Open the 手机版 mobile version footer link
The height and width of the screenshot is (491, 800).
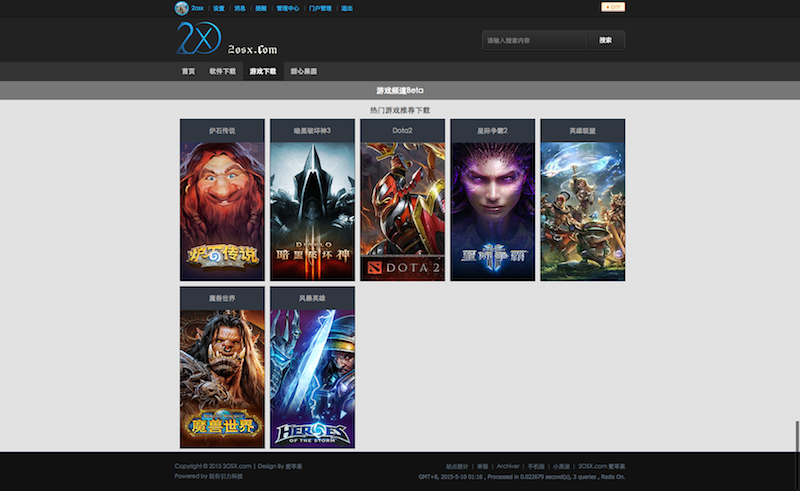pyautogui.click(x=536, y=467)
